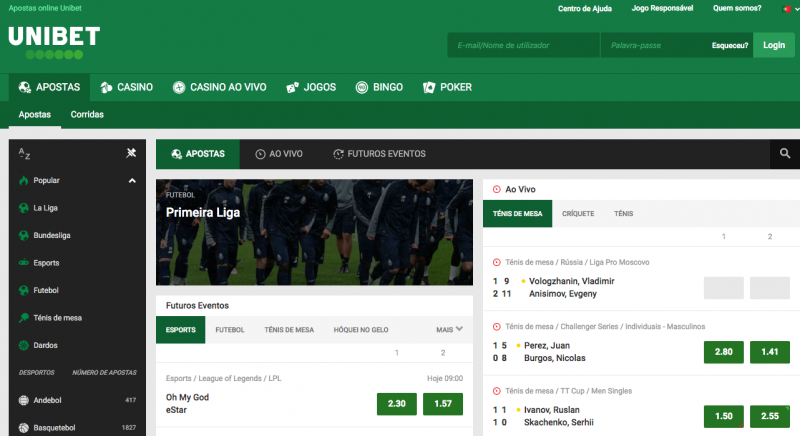Focus the E-mail/Nome de utilizador field

(523, 45)
